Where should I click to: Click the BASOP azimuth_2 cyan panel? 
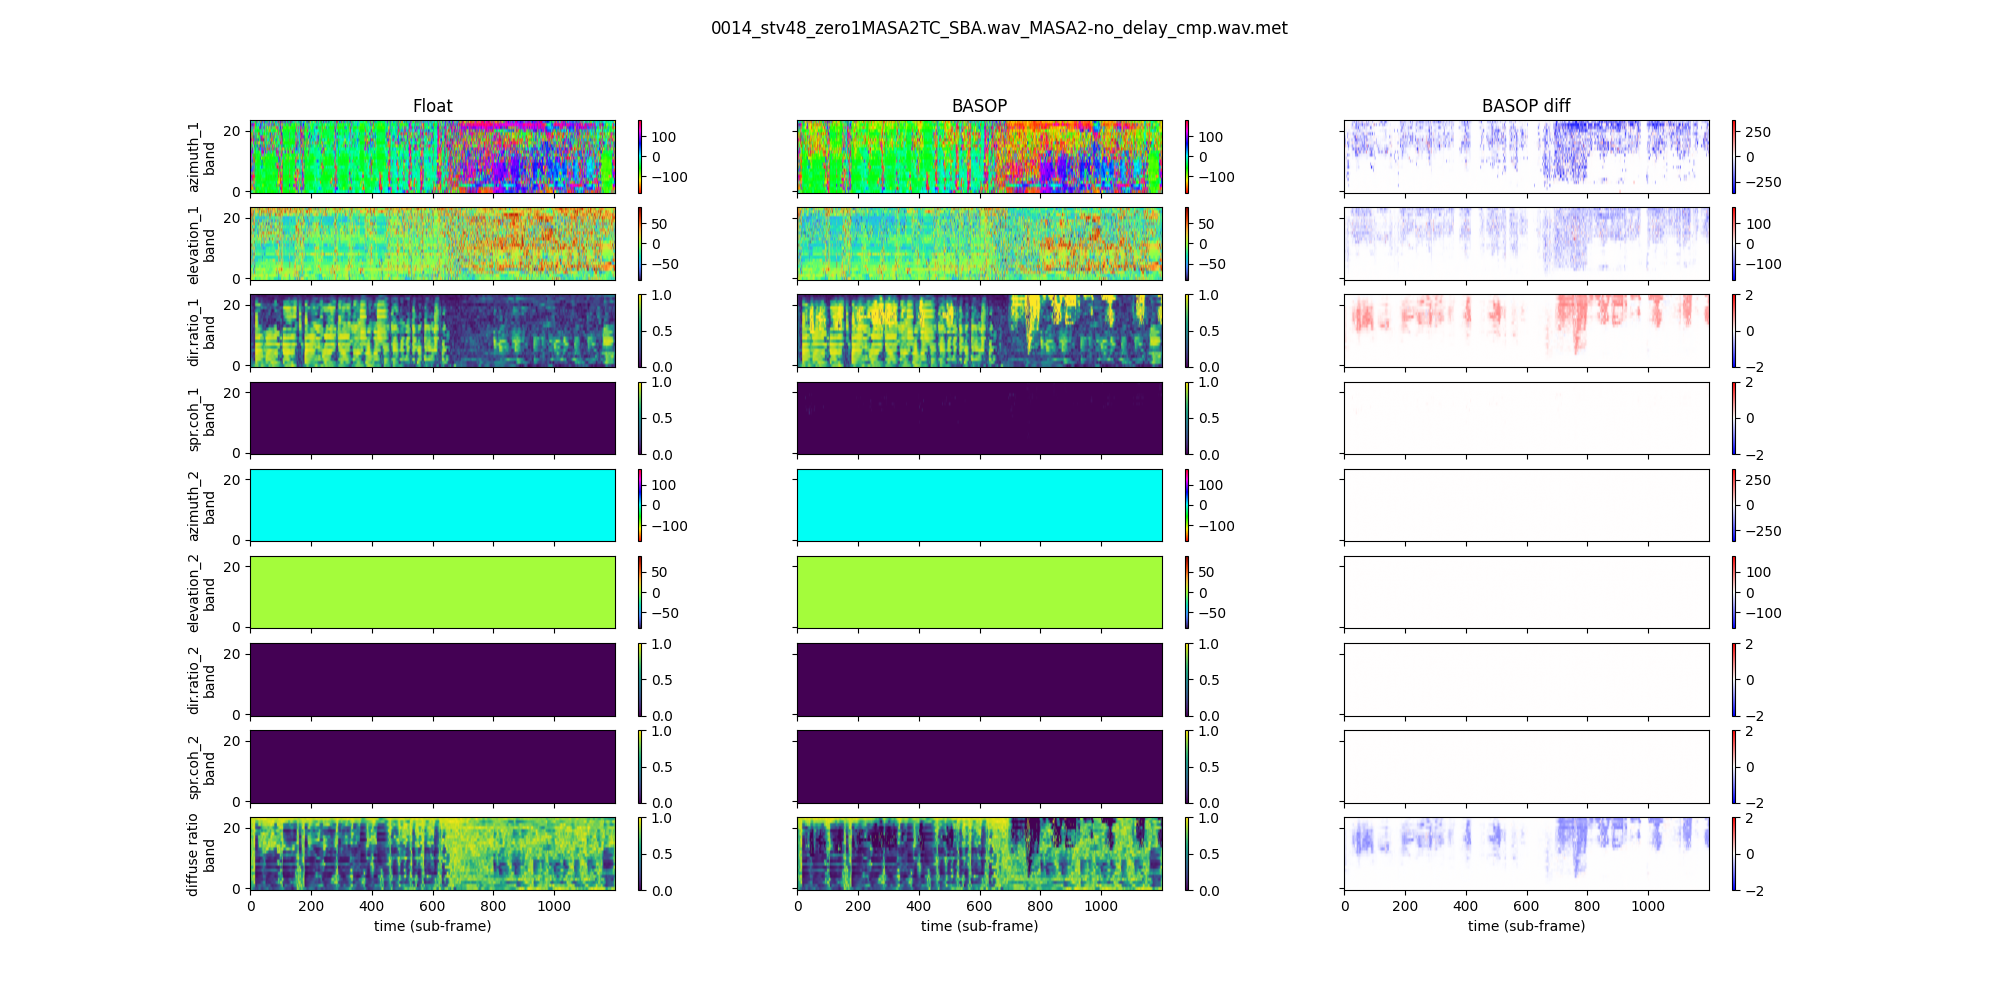[979, 505]
